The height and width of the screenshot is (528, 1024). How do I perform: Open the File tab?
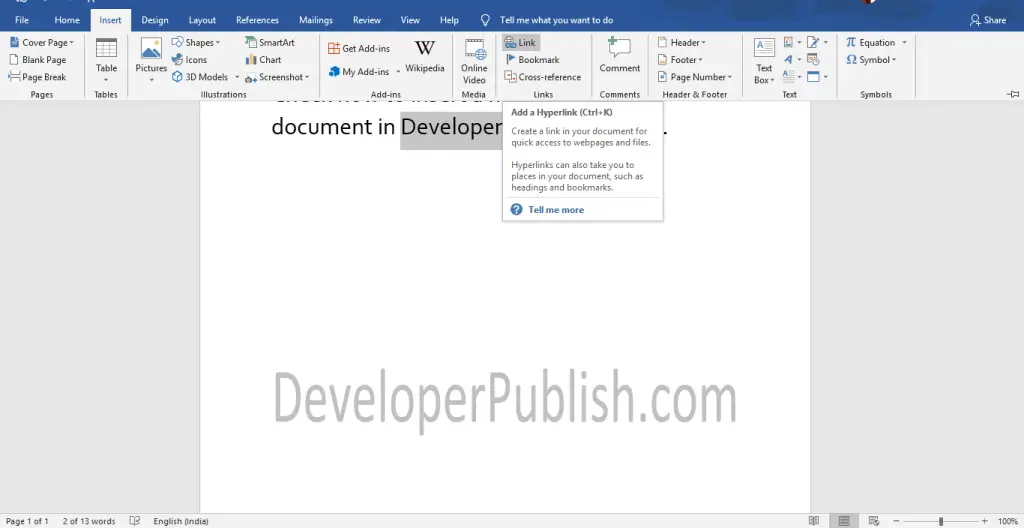coord(22,20)
